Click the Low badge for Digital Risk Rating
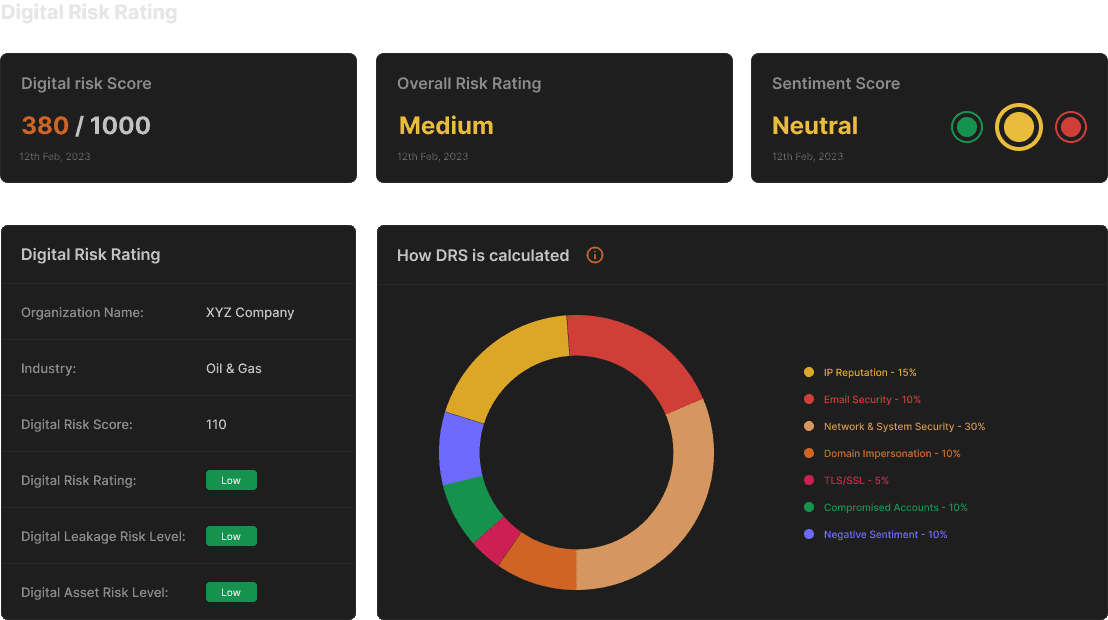This screenshot has width=1108, height=620. click(x=231, y=480)
